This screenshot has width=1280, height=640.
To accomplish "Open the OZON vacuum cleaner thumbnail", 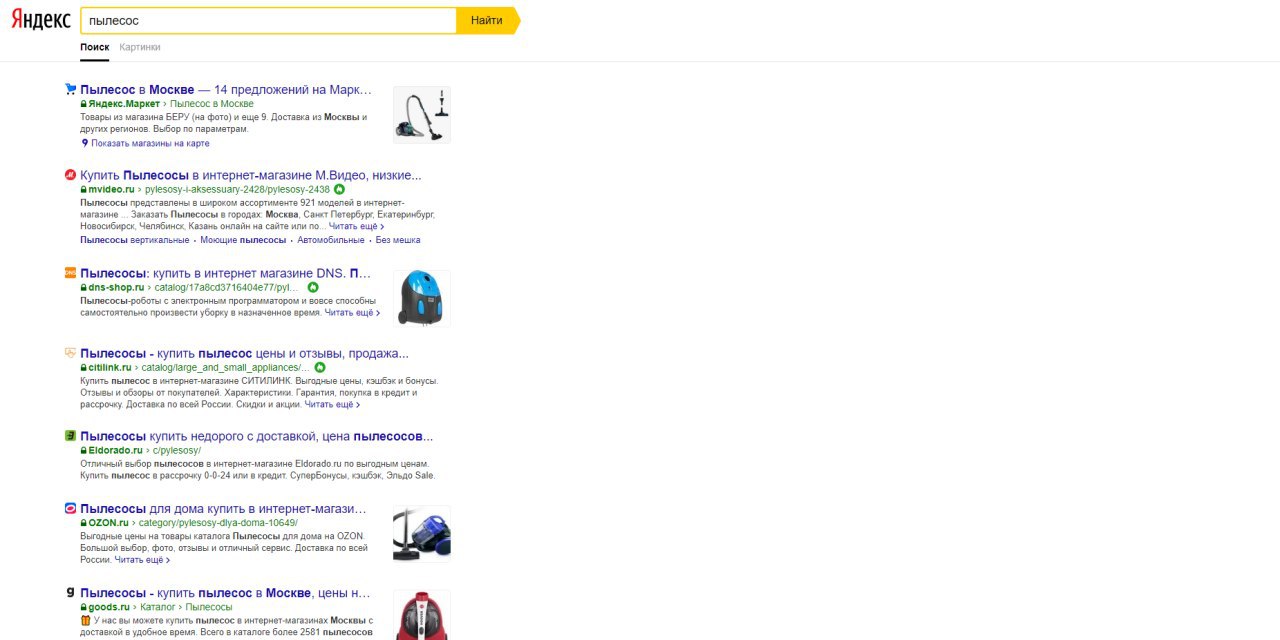I will [422, 534].
